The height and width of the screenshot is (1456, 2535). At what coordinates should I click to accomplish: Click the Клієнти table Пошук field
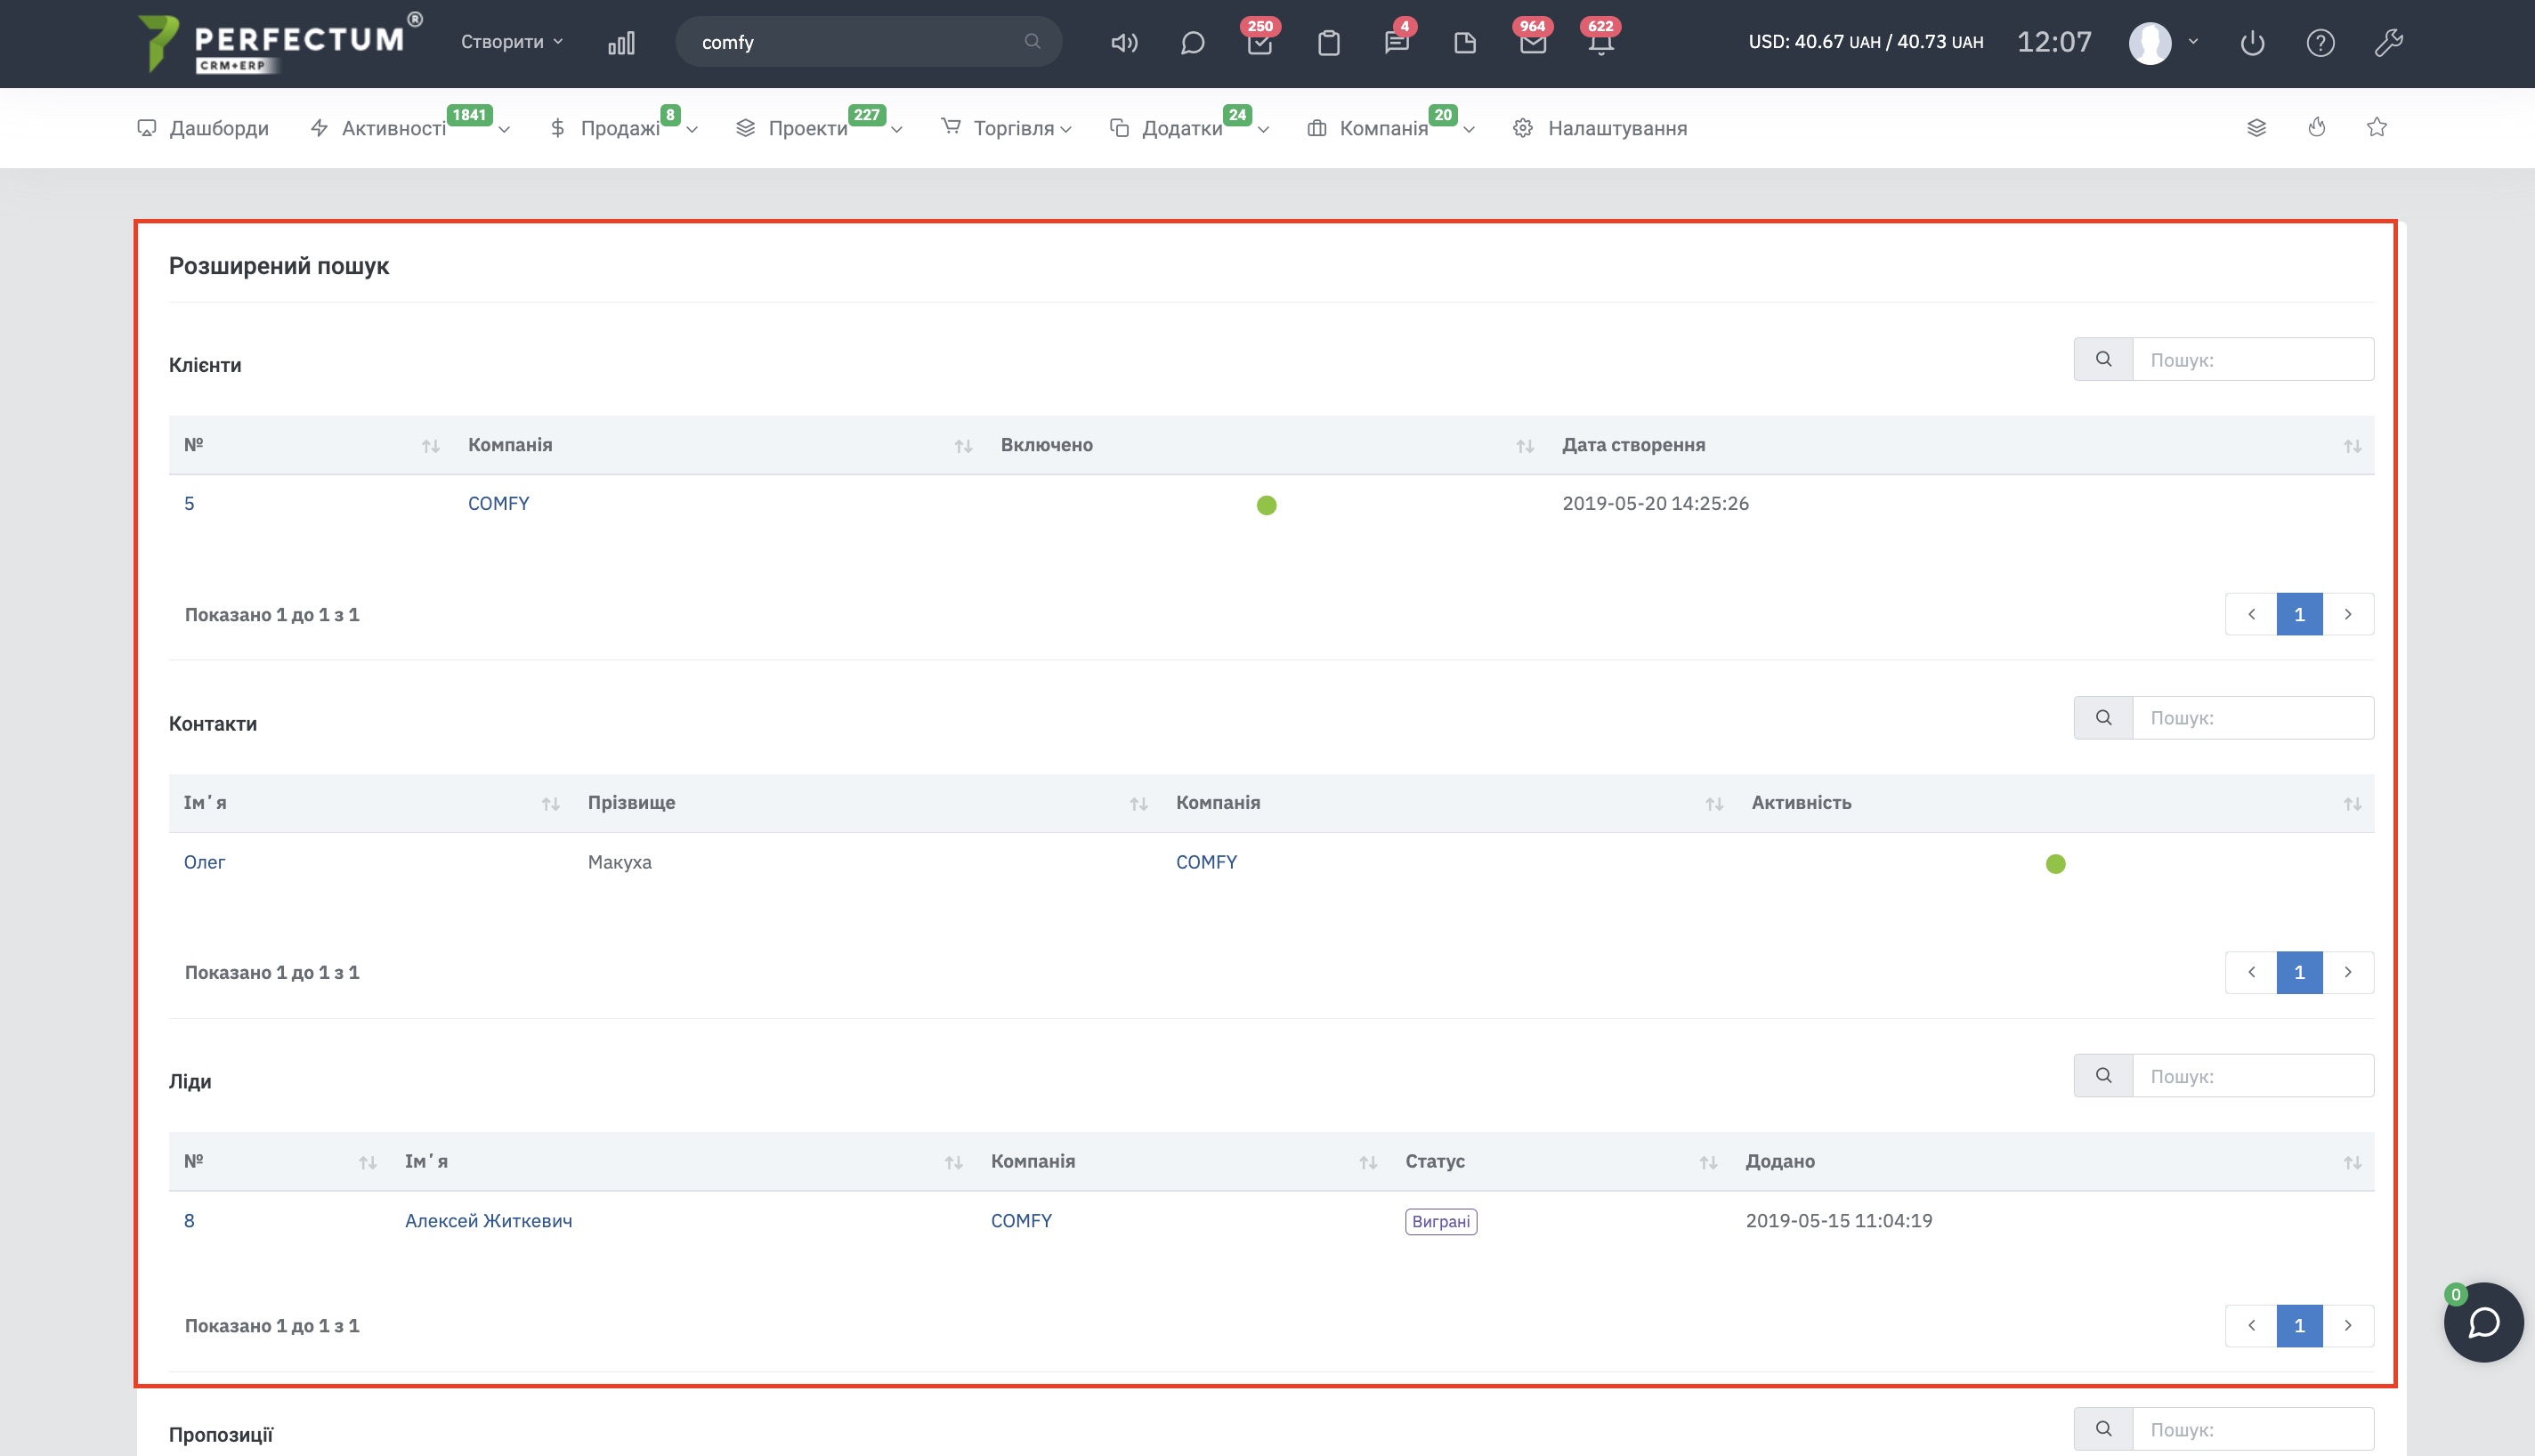(2252, 360)
